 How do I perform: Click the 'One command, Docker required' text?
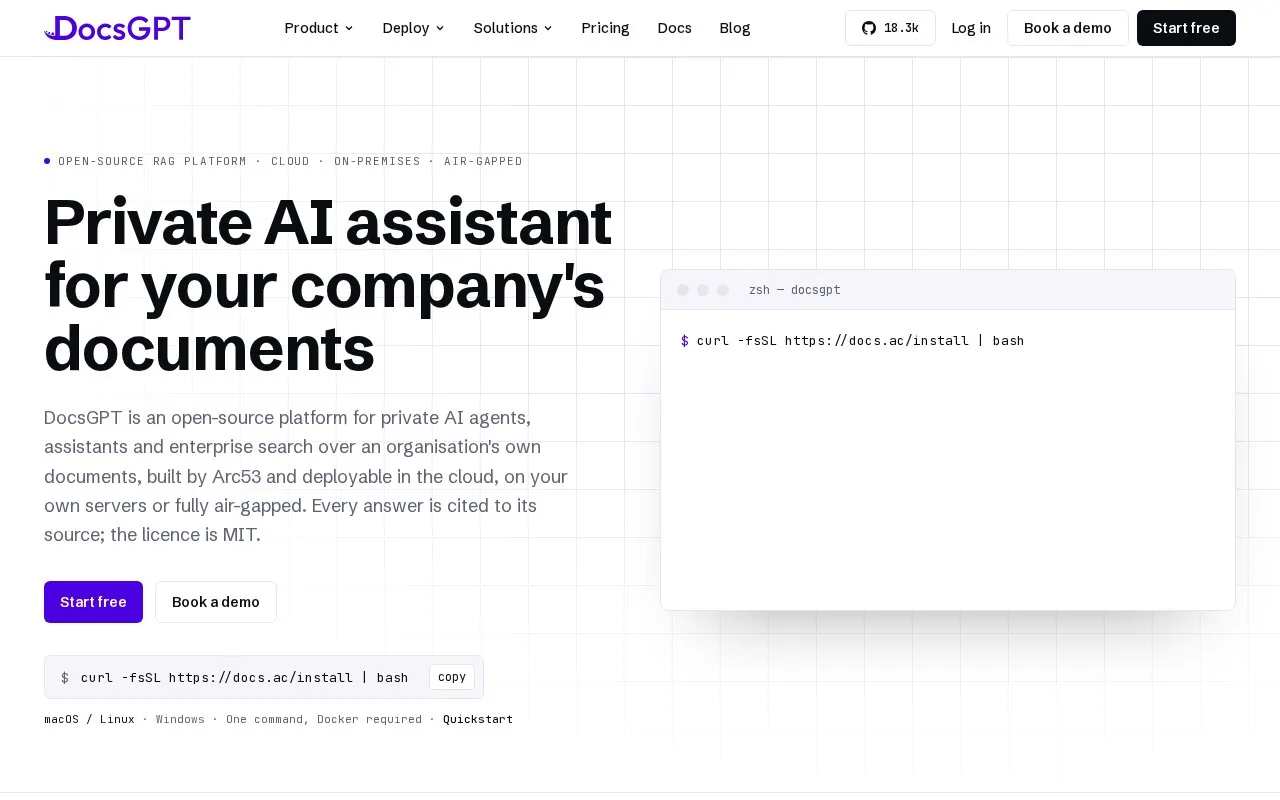(x=324, y=719)
